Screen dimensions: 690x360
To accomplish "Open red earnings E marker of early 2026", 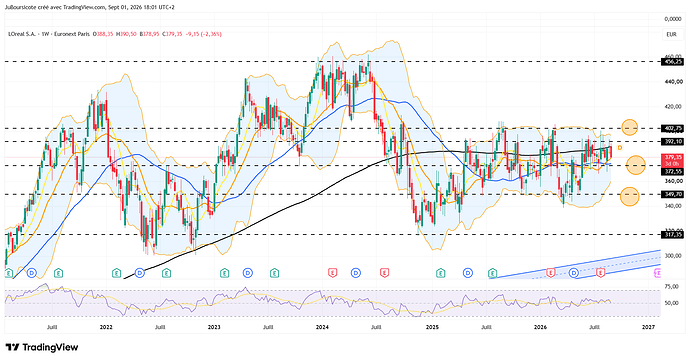I will click(x=551, y=273).
